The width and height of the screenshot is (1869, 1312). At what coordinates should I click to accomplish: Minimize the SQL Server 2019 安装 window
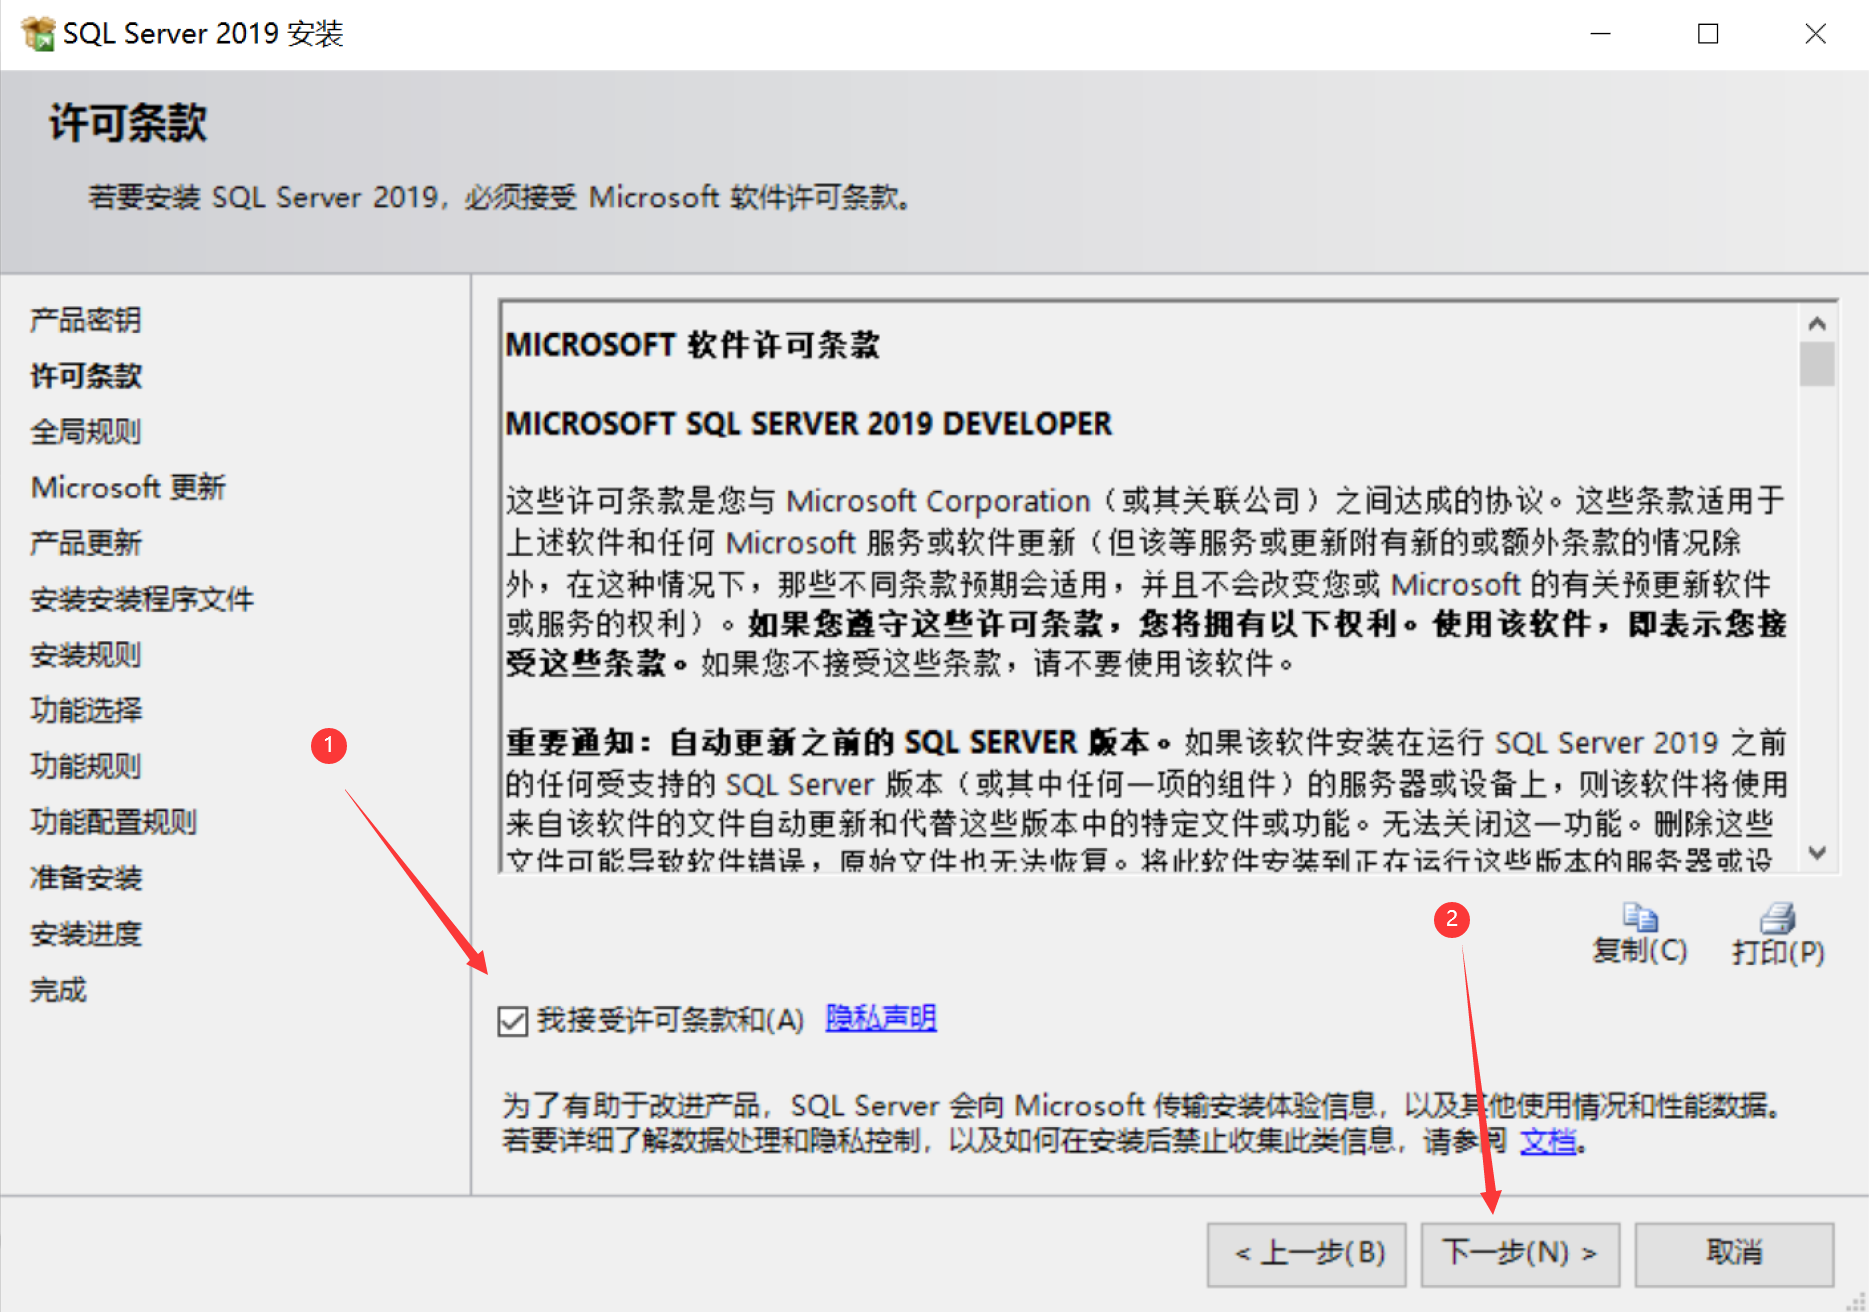pos(1601,34)
